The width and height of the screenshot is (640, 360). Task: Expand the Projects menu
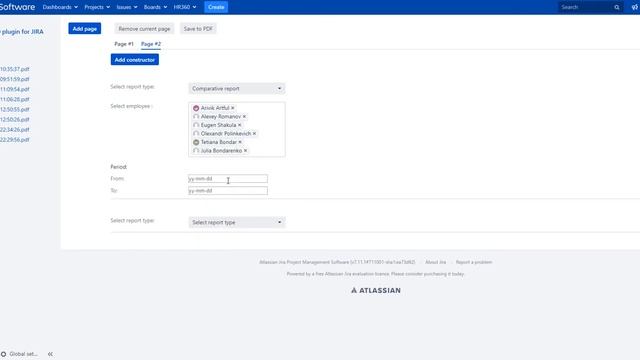click(x=97, y=7)
